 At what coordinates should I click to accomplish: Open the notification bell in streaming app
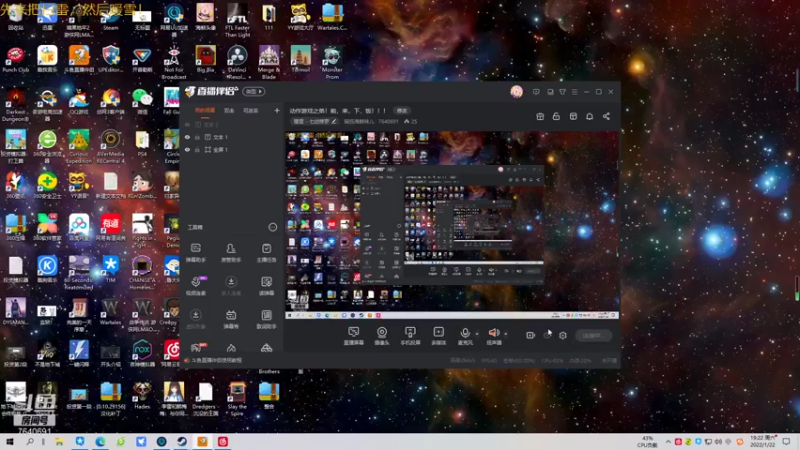tap(589, 116)
